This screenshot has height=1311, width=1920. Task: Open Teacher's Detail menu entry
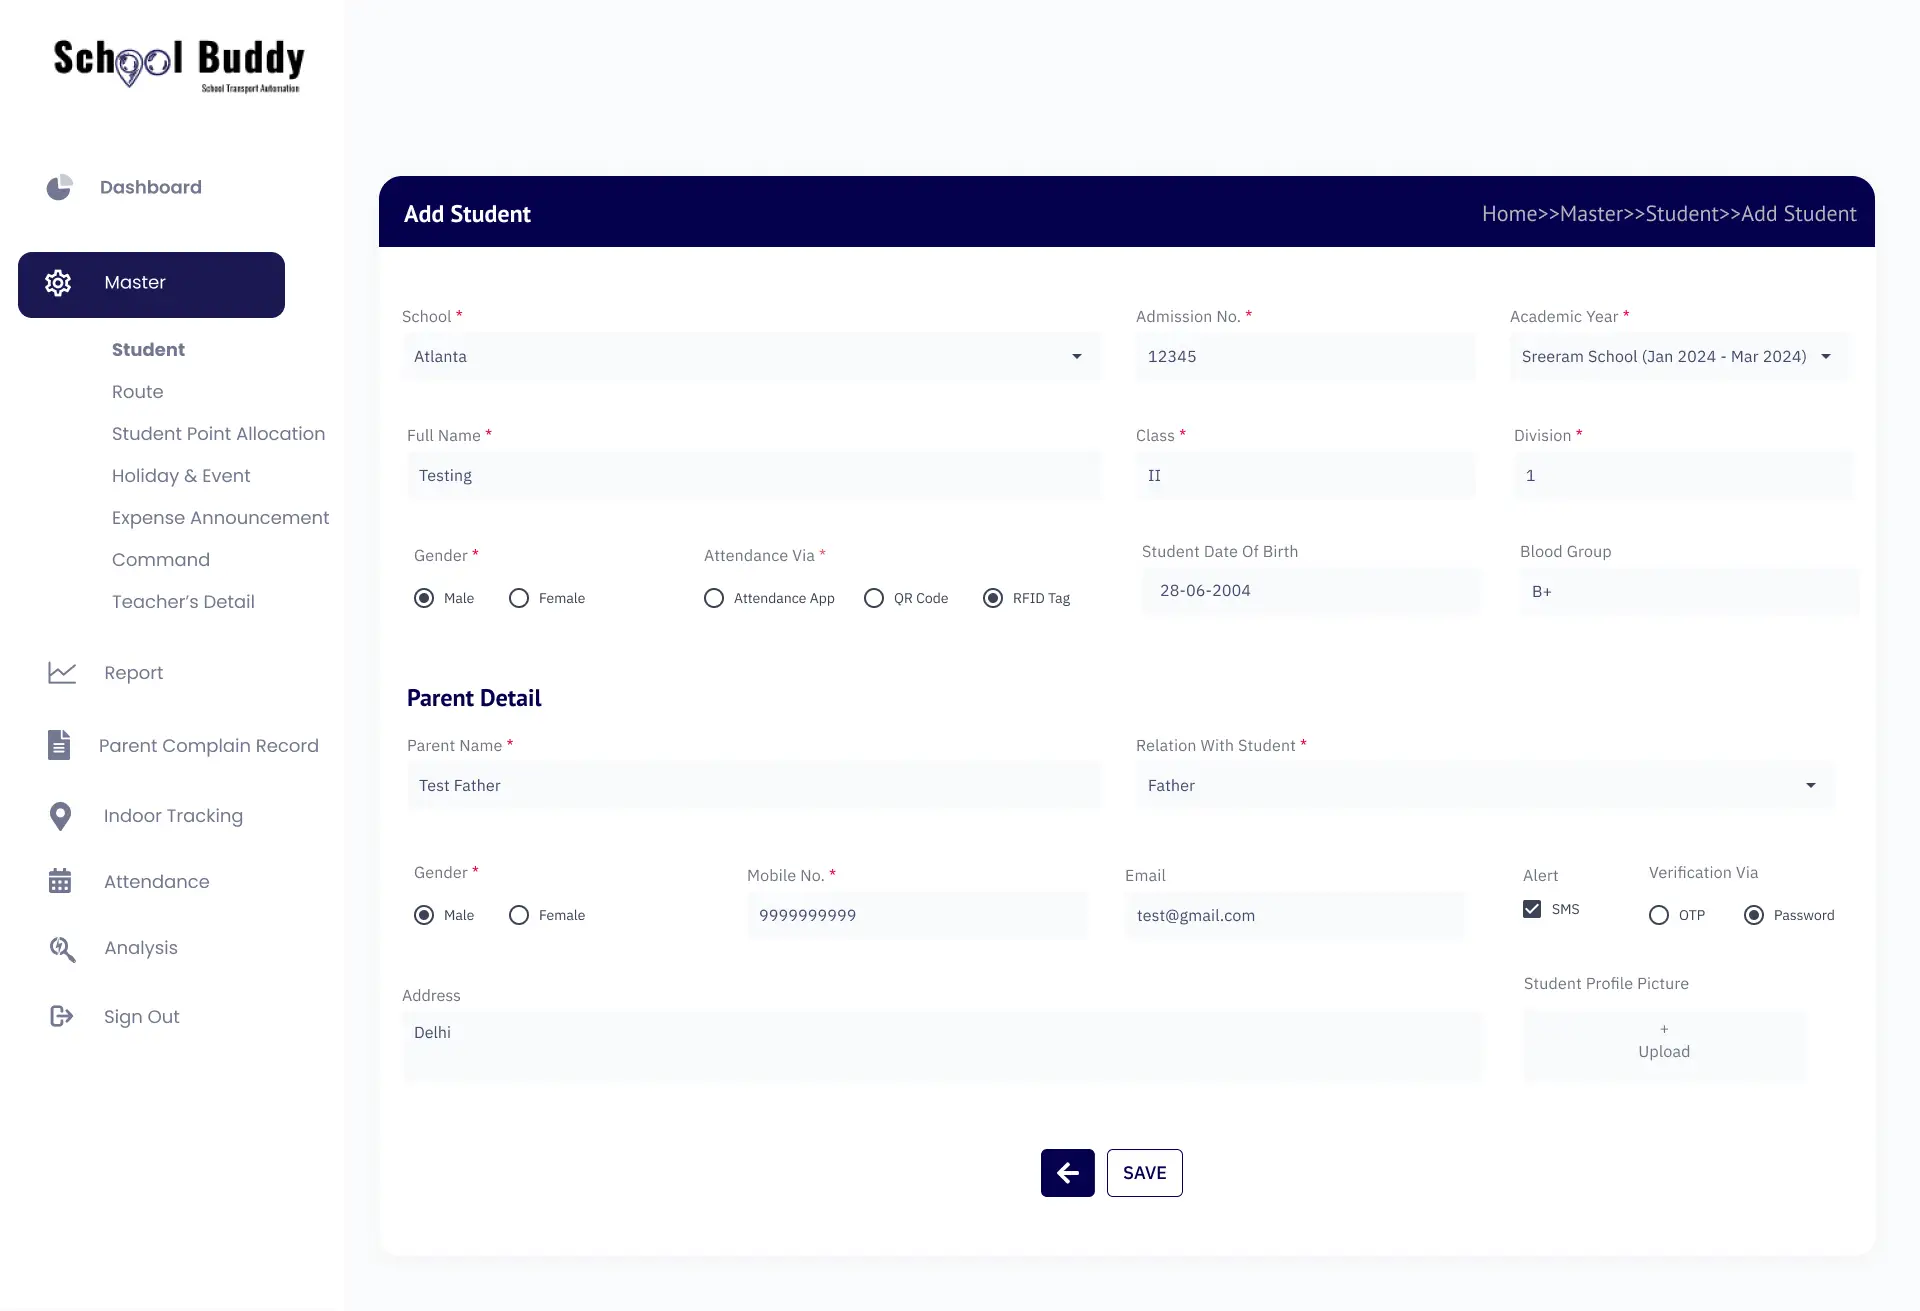(183, 601)
